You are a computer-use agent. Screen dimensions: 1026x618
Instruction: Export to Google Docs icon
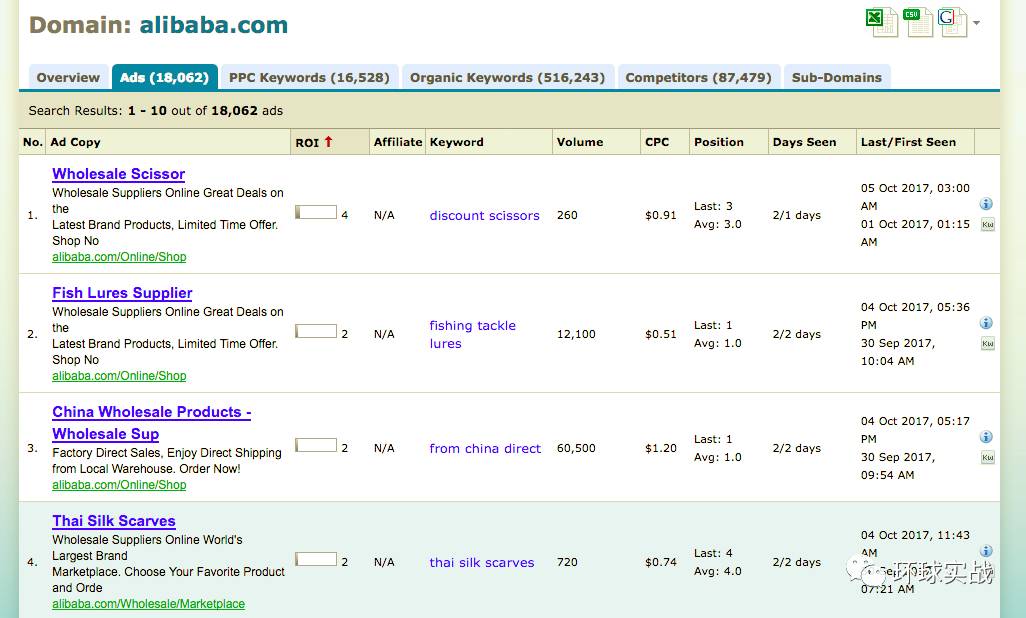pos(952,22)
